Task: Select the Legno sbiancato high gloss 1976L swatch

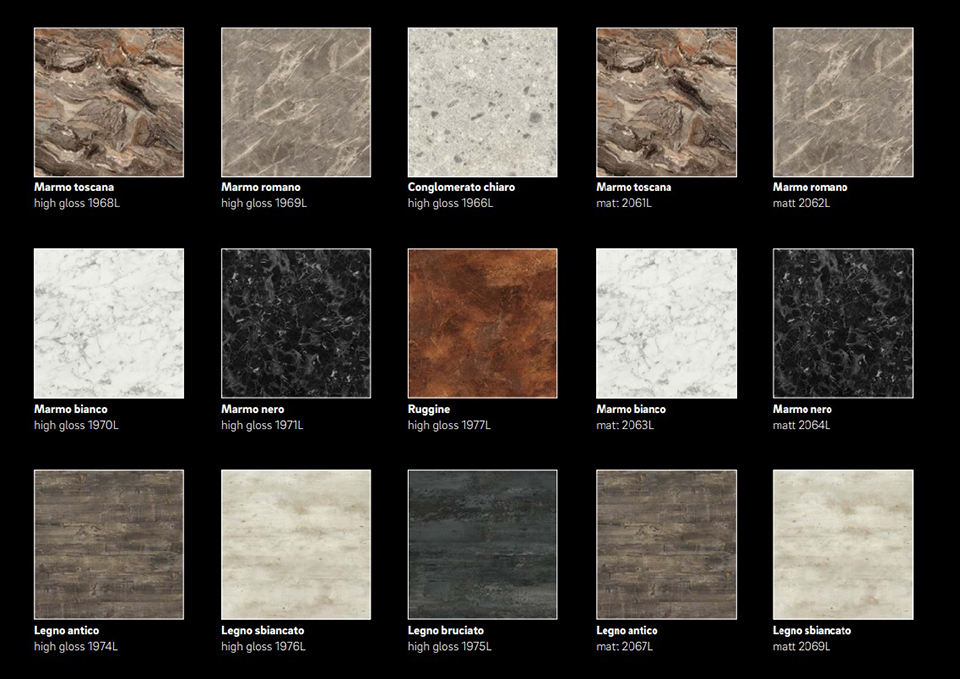Action: pos(295,544)
